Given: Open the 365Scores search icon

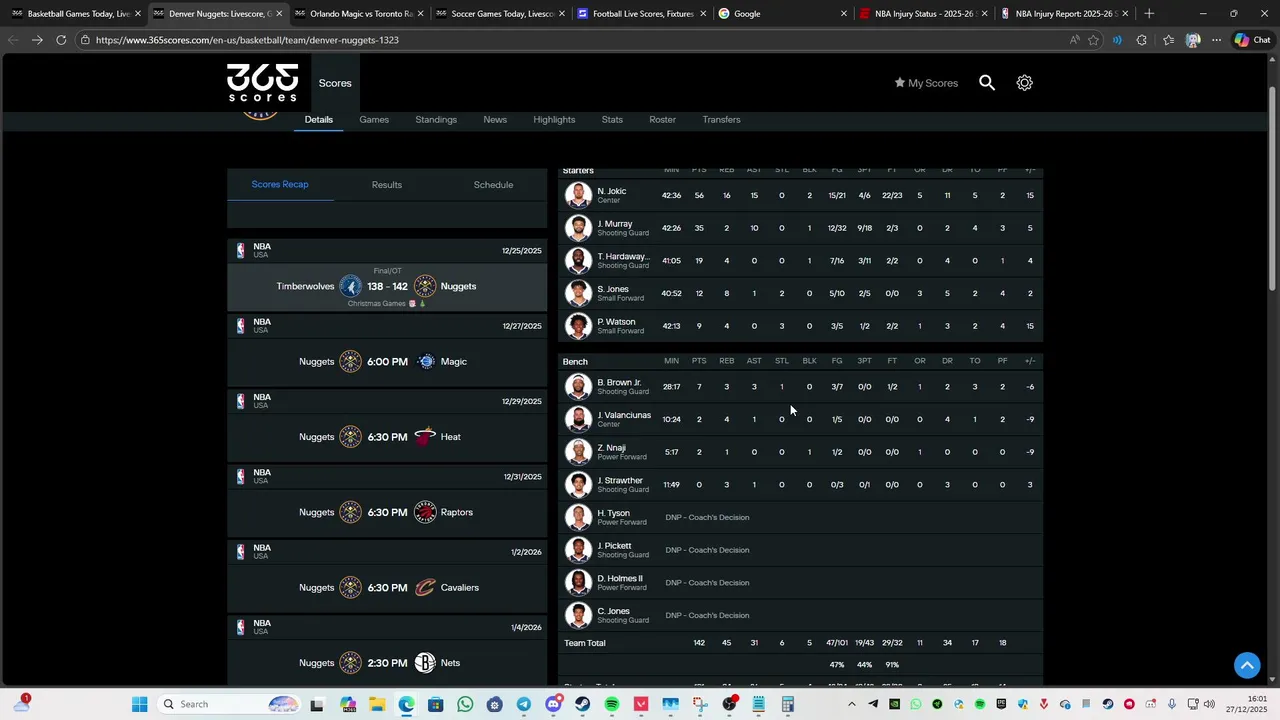Looking at the screenshot, I should pos(987,83).
